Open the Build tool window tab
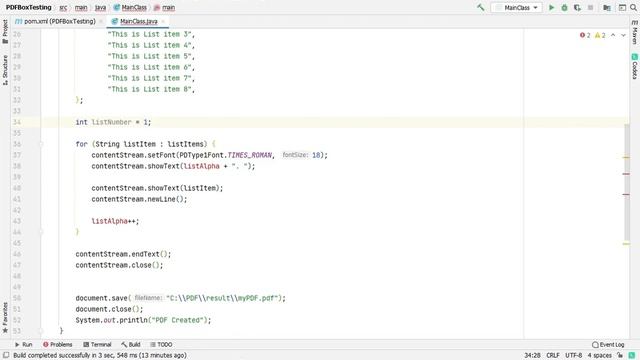This screenshot has width=640, height=360. (x=131, y=344)
